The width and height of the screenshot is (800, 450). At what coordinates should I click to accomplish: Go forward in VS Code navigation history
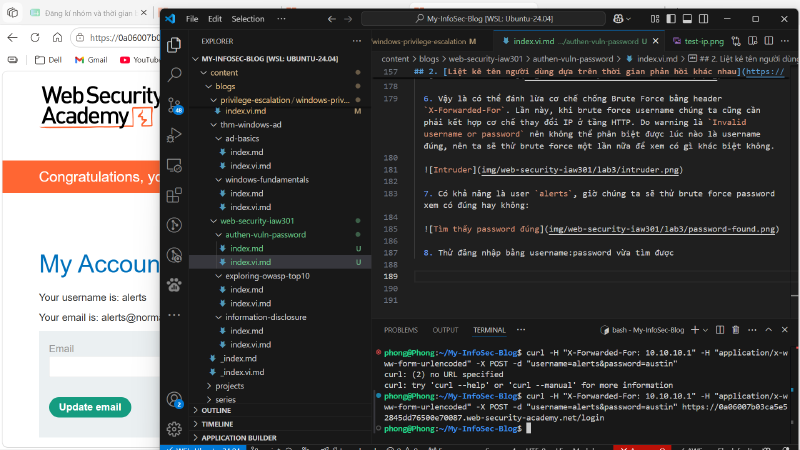pos(348,19)
